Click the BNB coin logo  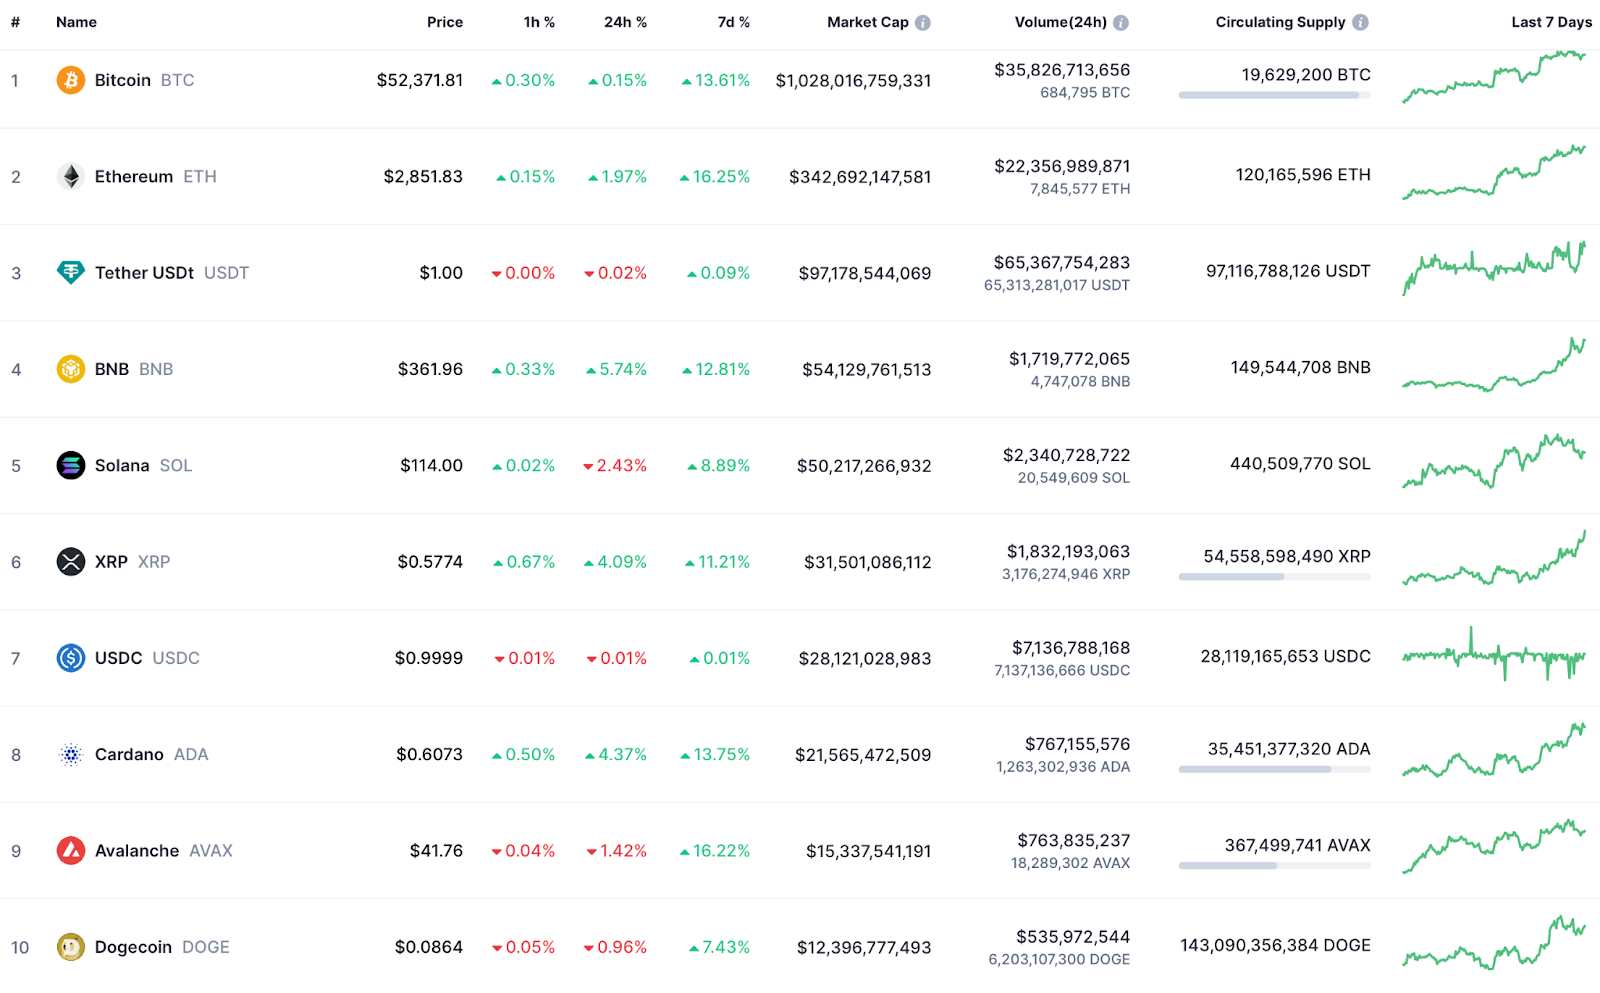pos(69,368)
